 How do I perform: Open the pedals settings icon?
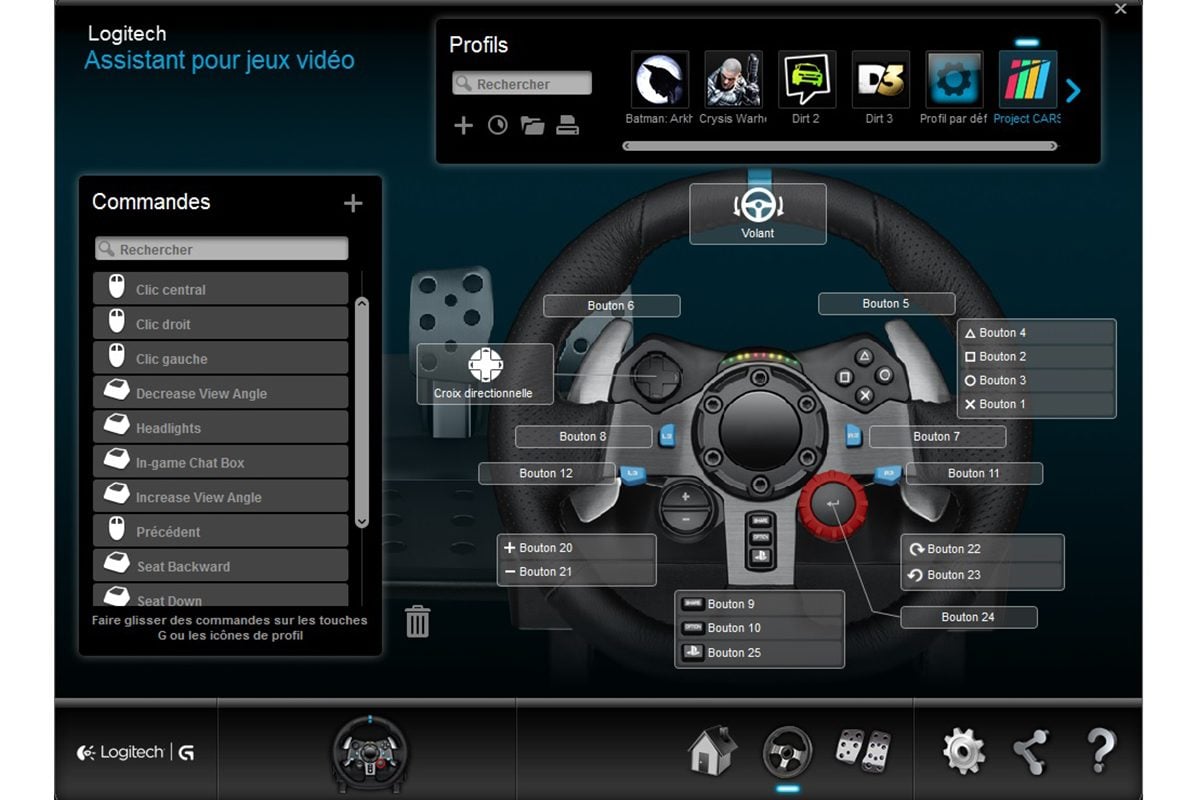click(x=863, y=750)
